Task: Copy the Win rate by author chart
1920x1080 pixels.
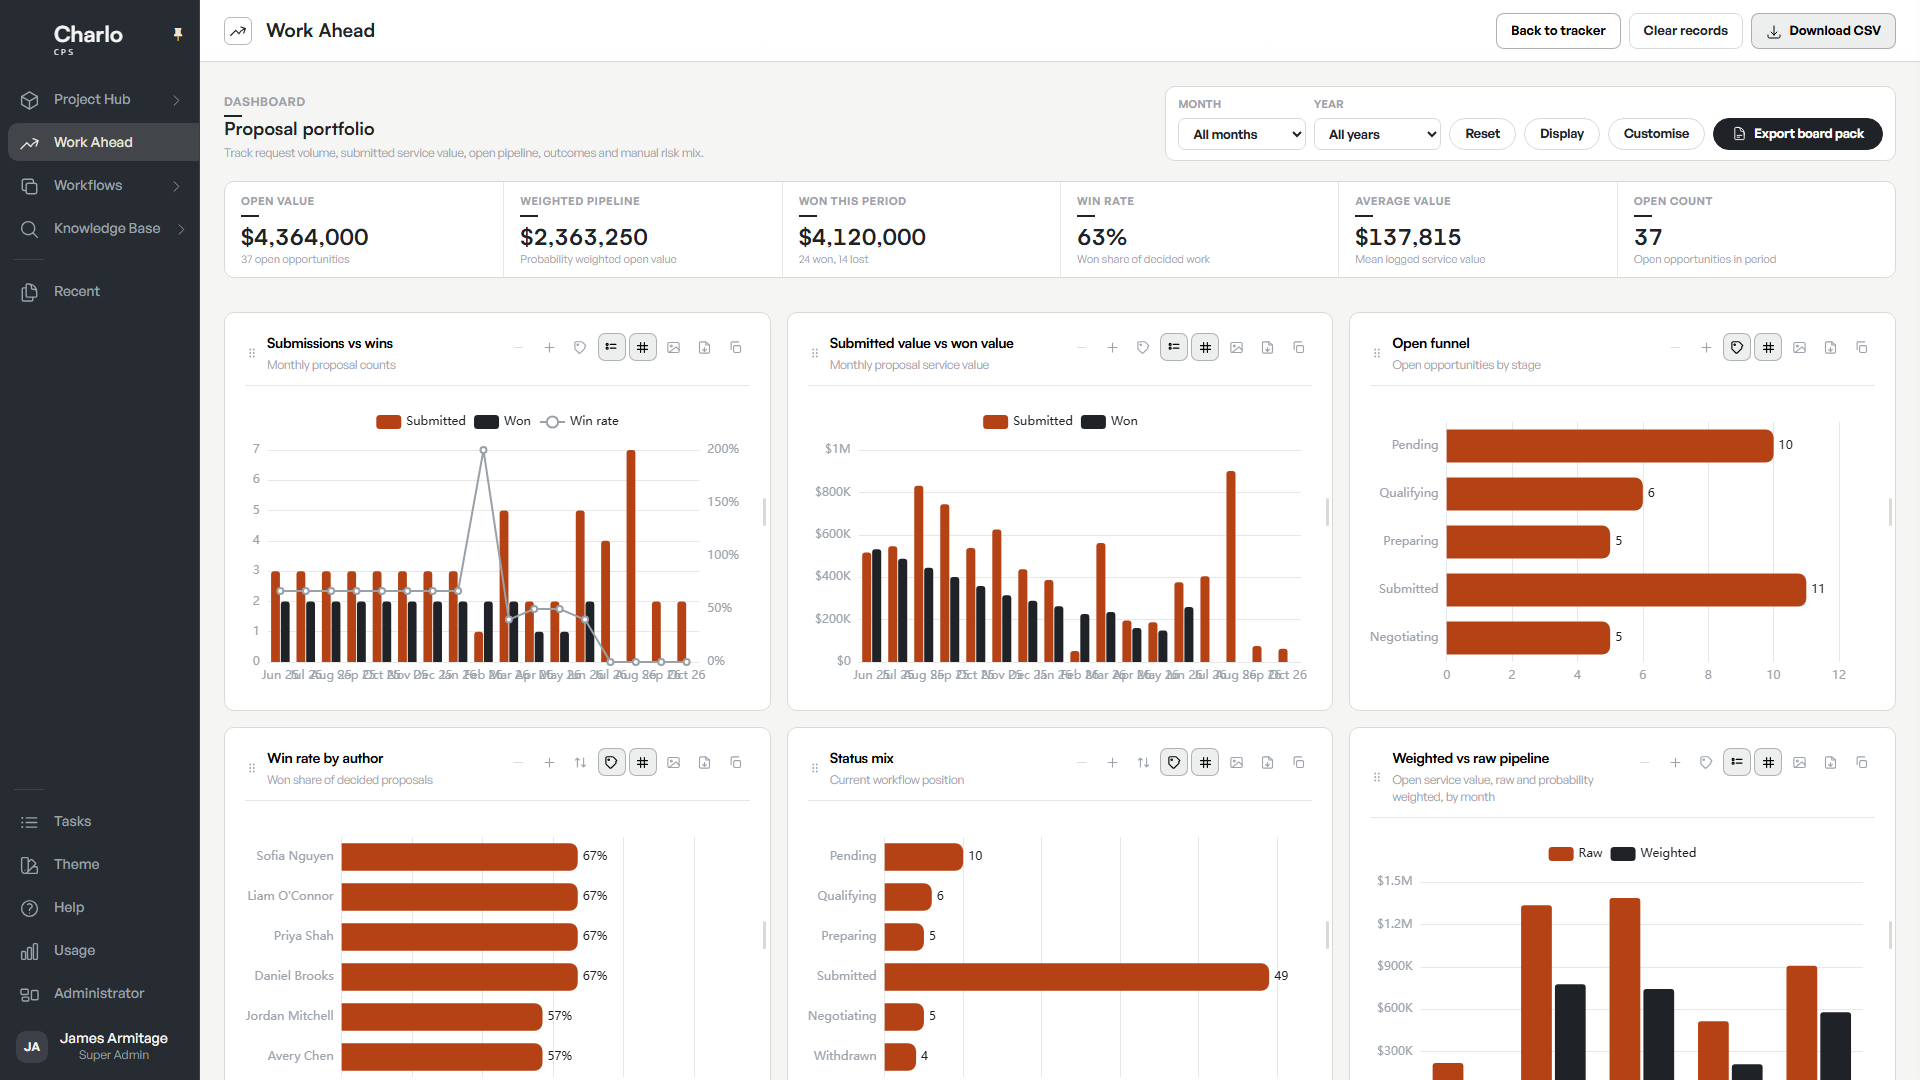Action: click(x=736, y=763)
